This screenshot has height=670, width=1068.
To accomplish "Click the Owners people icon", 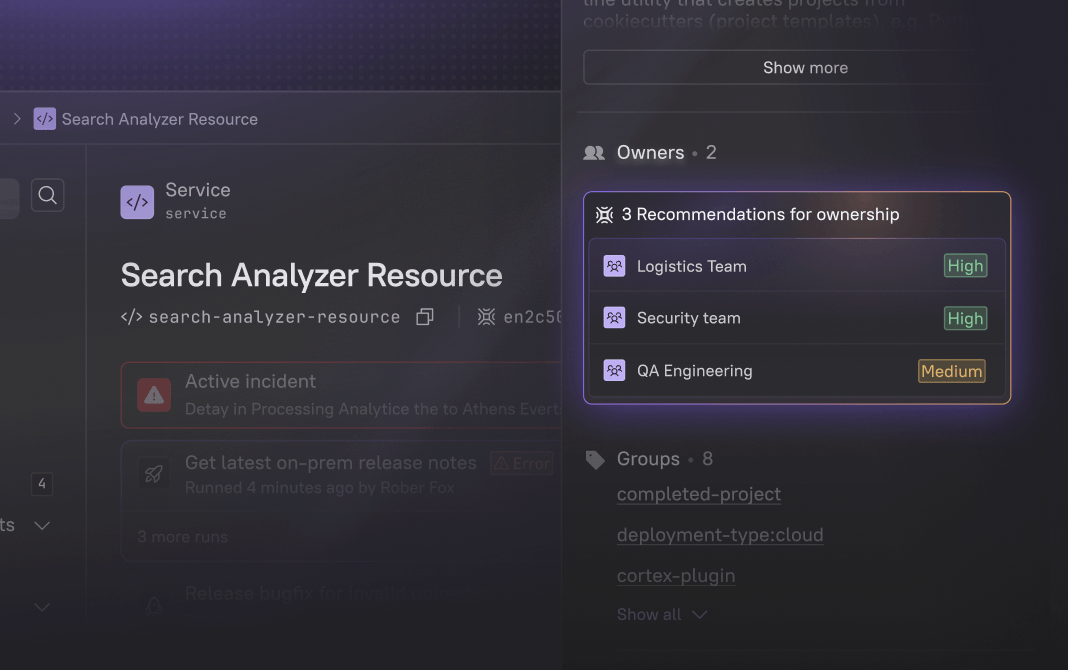I will click(x=594, y=153).
